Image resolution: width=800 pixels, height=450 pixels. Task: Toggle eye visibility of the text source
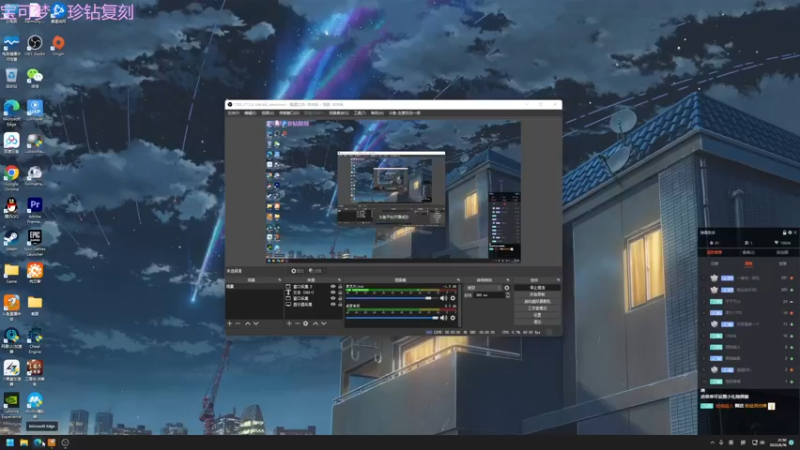coord(333,292)
